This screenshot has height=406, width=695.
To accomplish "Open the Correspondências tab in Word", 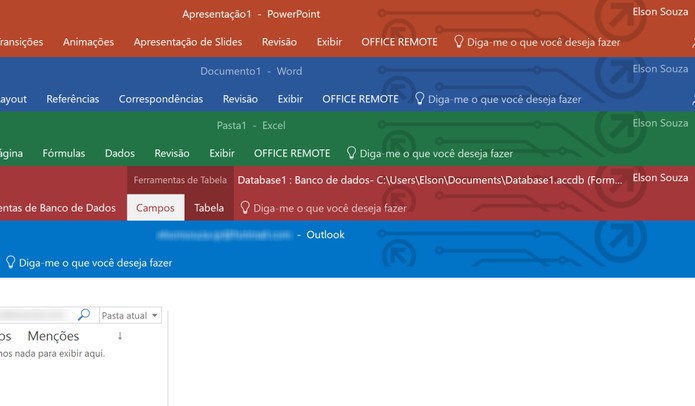I will click(x=161, y=99).
